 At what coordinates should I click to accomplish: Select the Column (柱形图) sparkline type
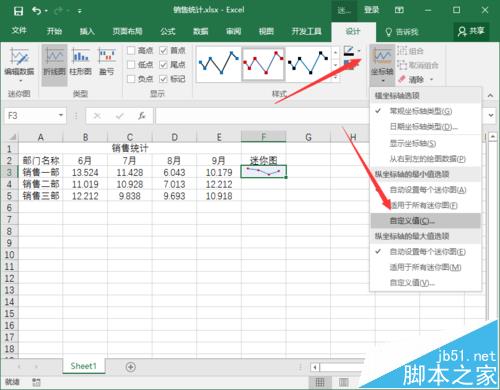[x=80, y=61]
